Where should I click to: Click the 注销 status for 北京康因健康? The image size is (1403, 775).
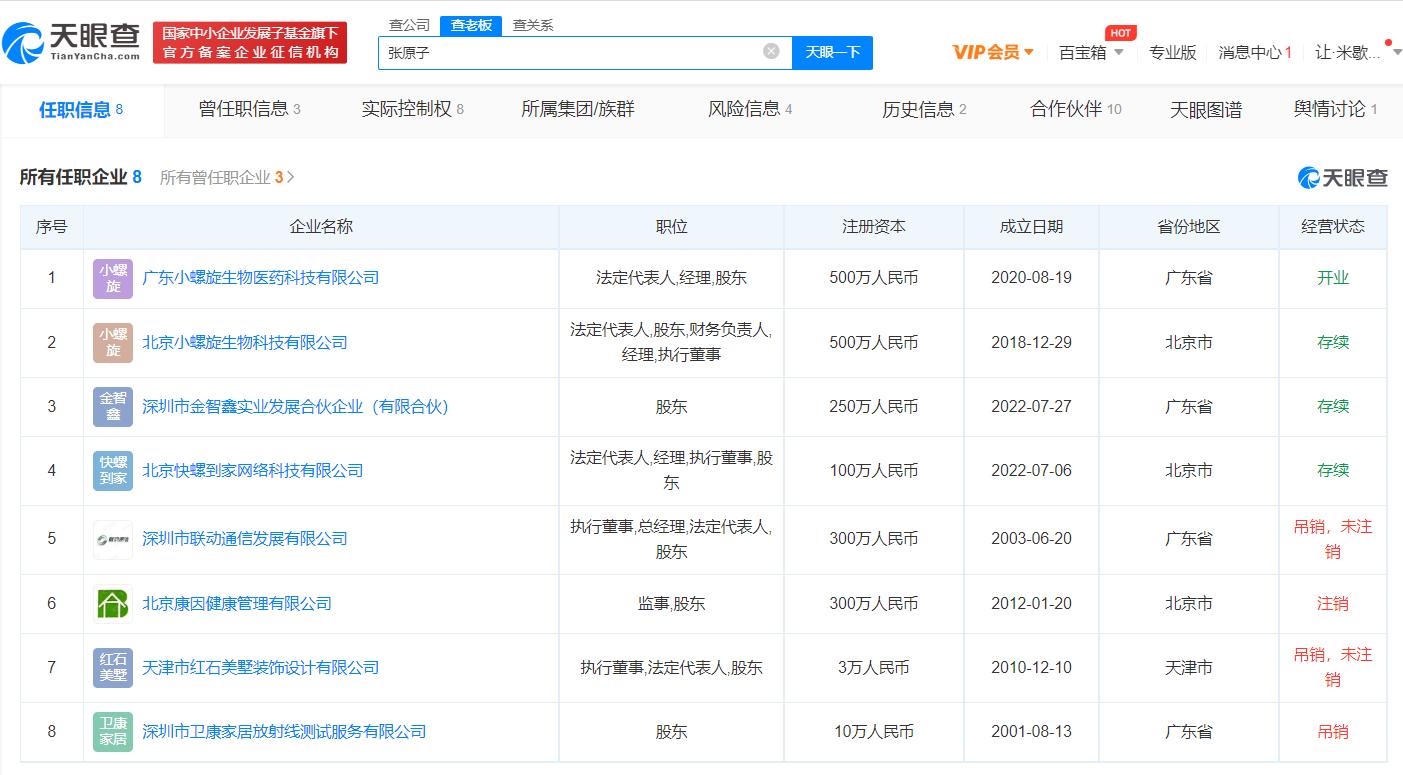pos(1333,604)
